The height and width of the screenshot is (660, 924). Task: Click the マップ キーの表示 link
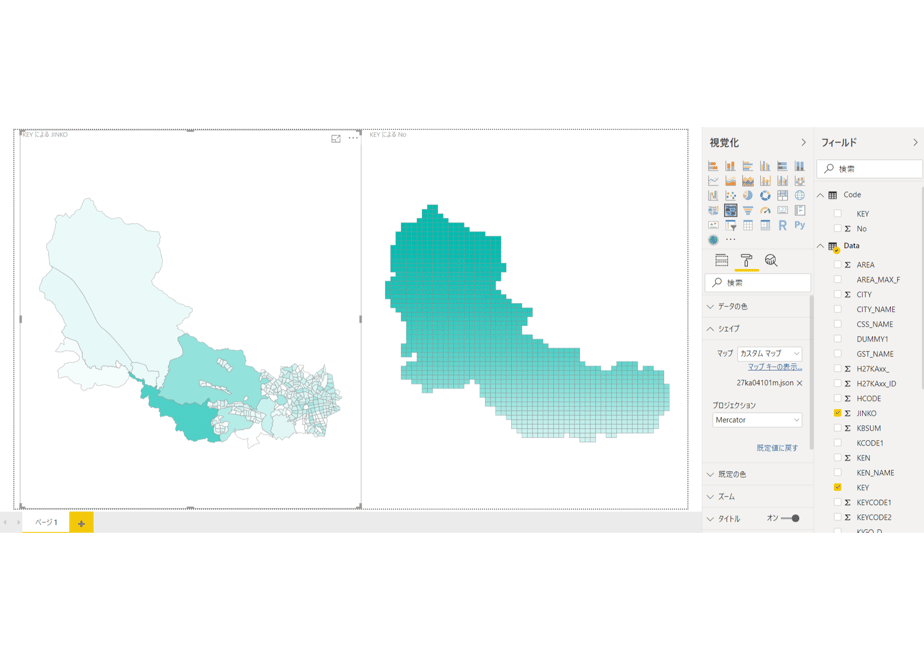point(775,367)
